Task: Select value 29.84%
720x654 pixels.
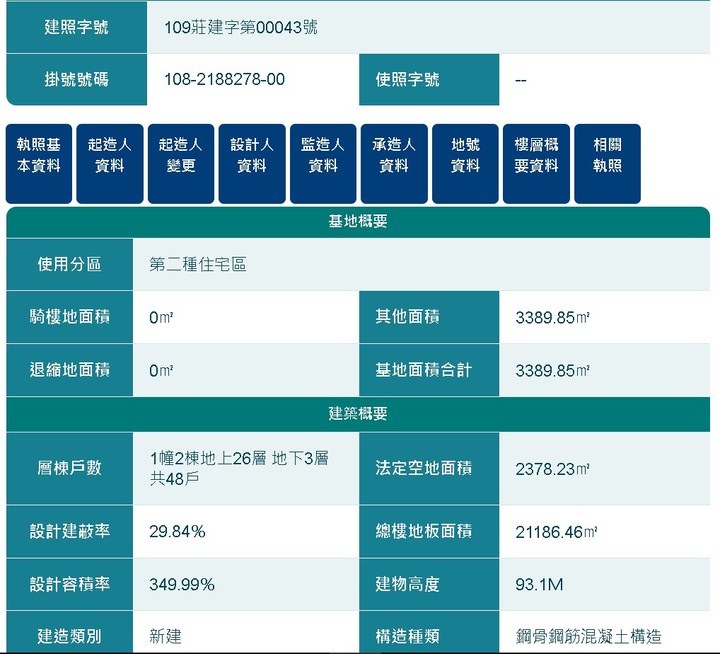Action: 177,532
